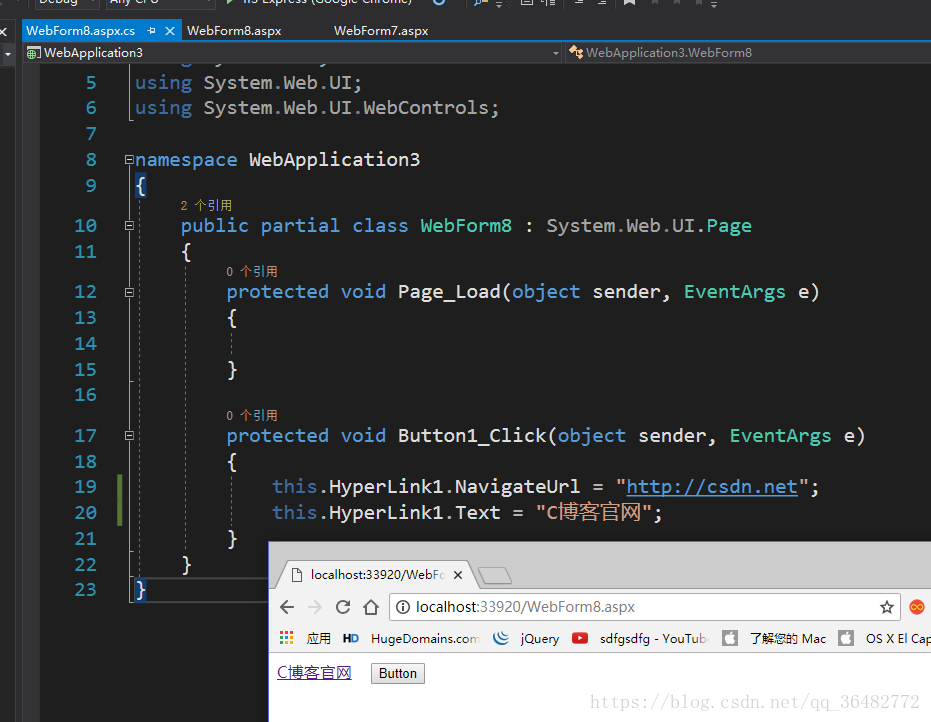Bookmark this page with the star icon
Image resolution: width=931 pixels, height=722 pixels.
(887, 607)
